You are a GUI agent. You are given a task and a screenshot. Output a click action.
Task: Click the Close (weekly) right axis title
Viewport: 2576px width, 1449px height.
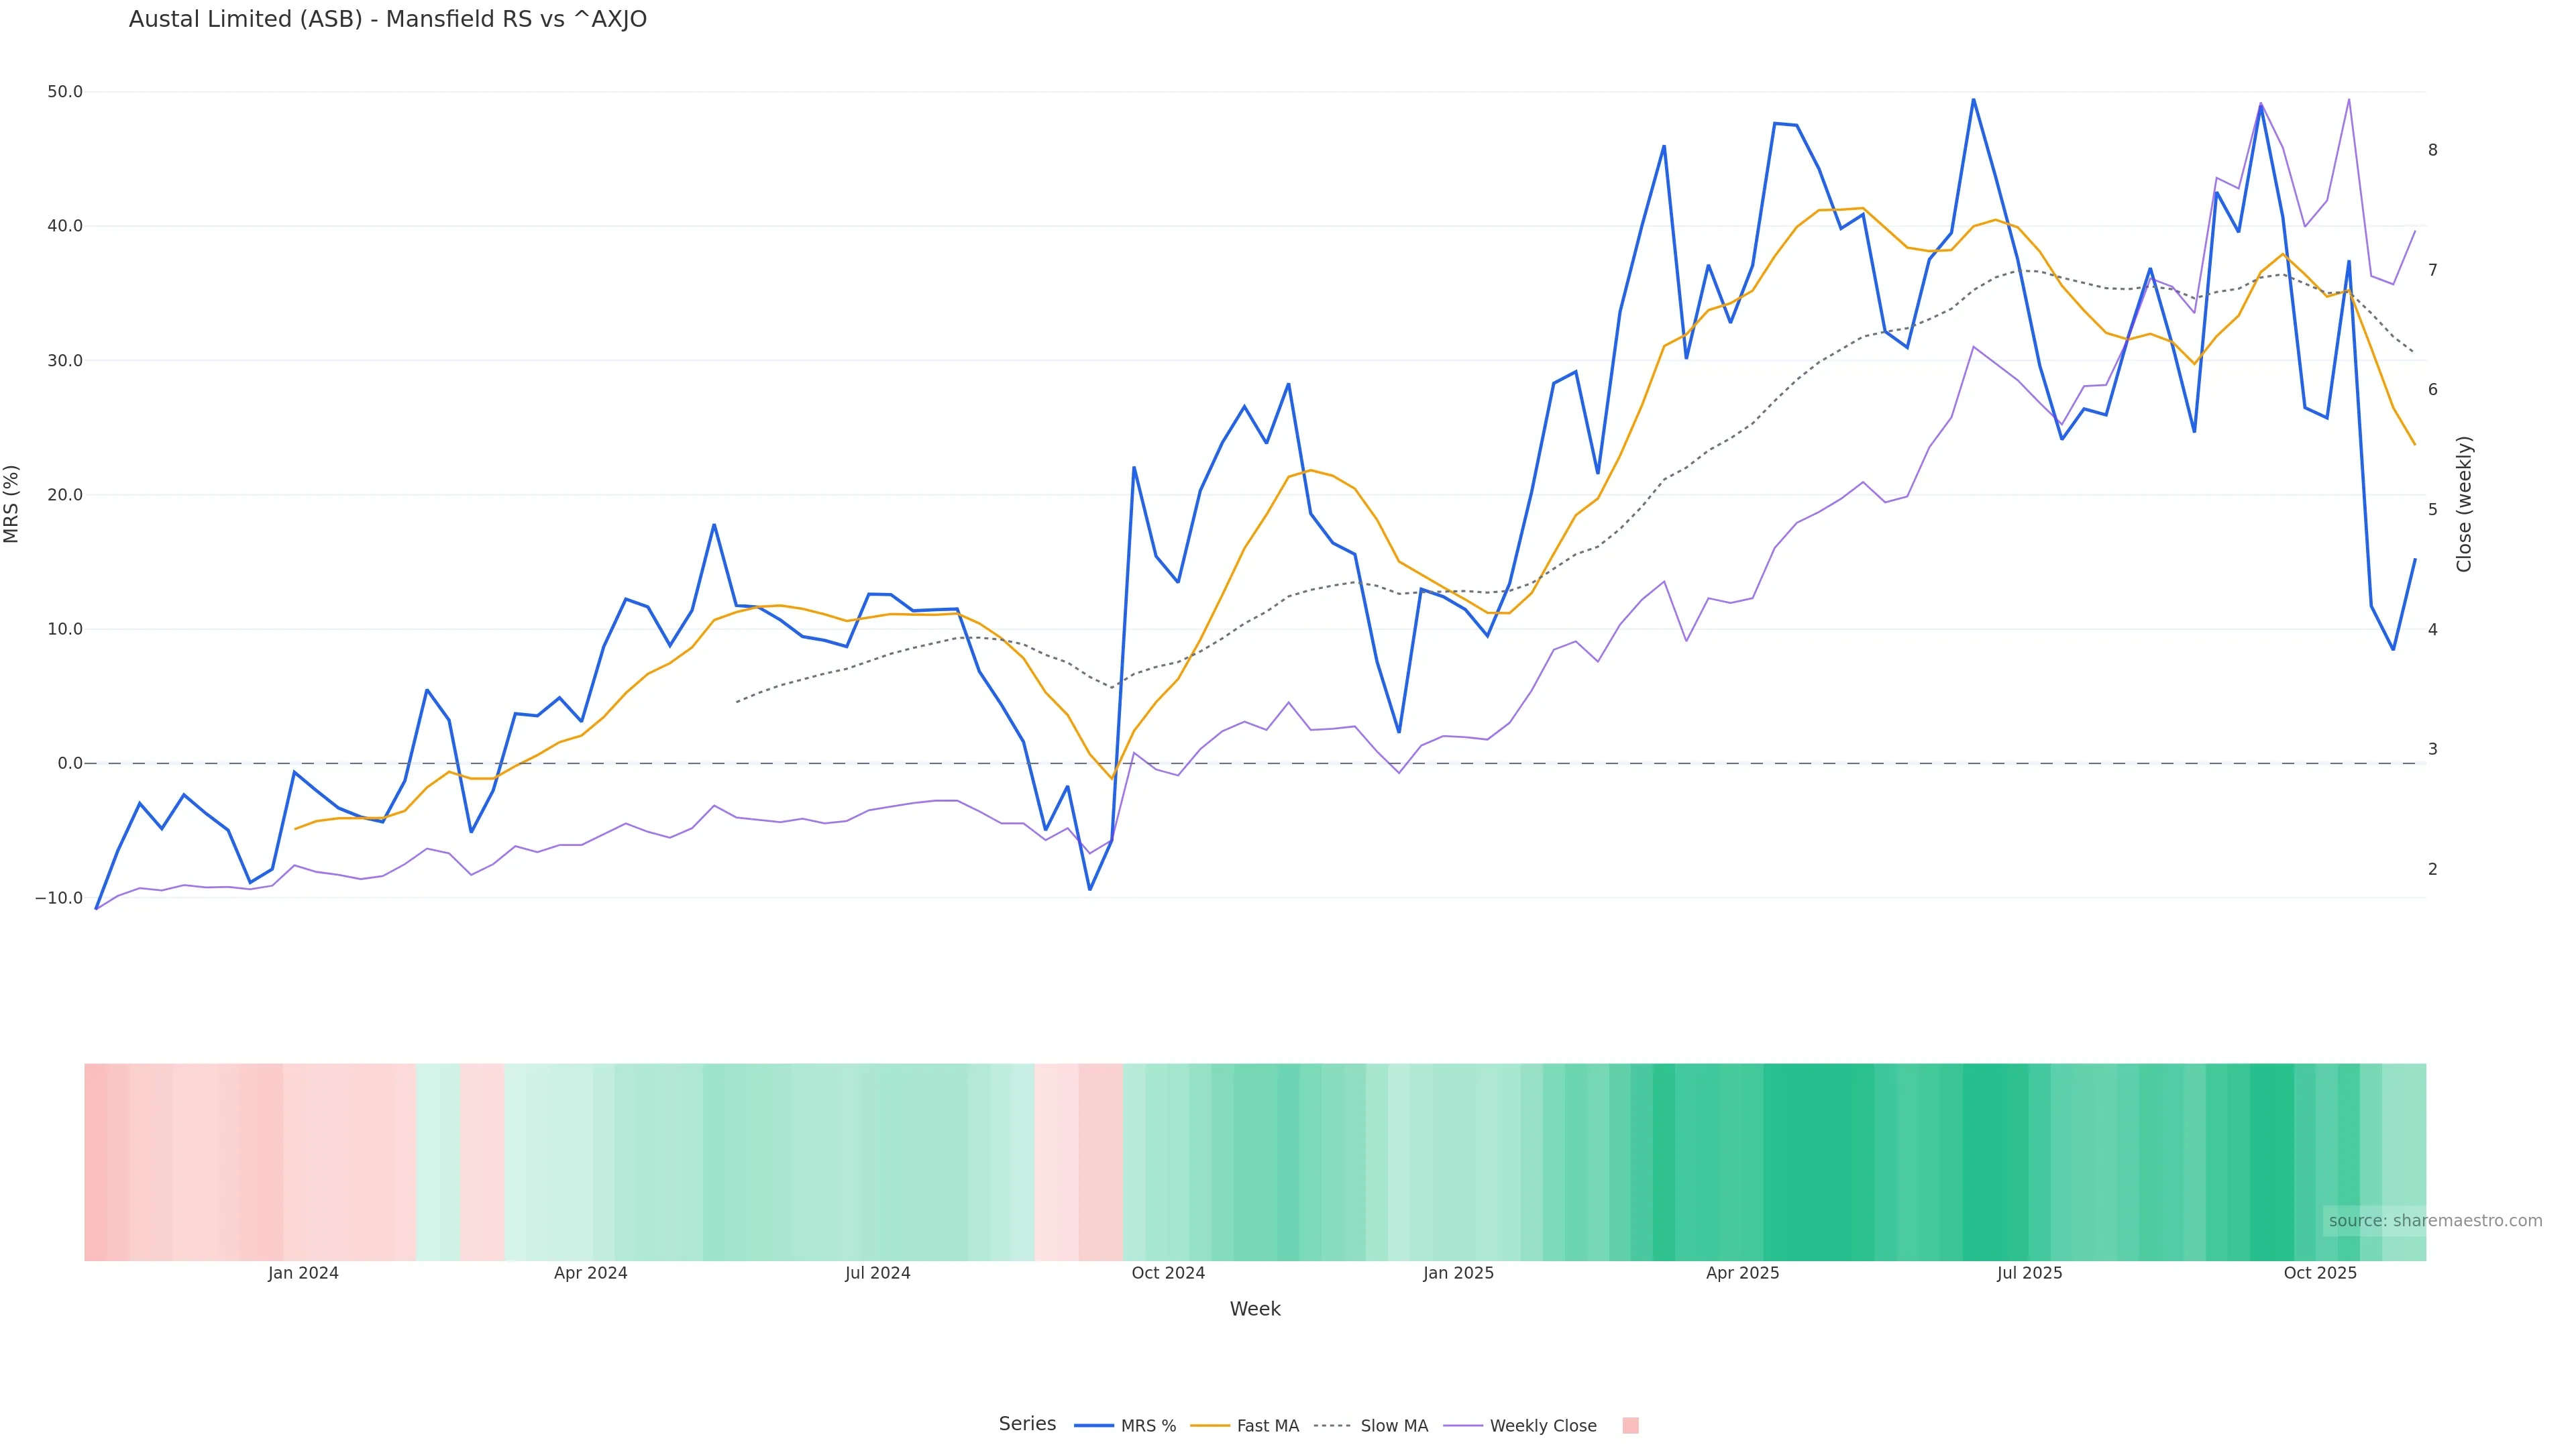tap(2463, 503)
